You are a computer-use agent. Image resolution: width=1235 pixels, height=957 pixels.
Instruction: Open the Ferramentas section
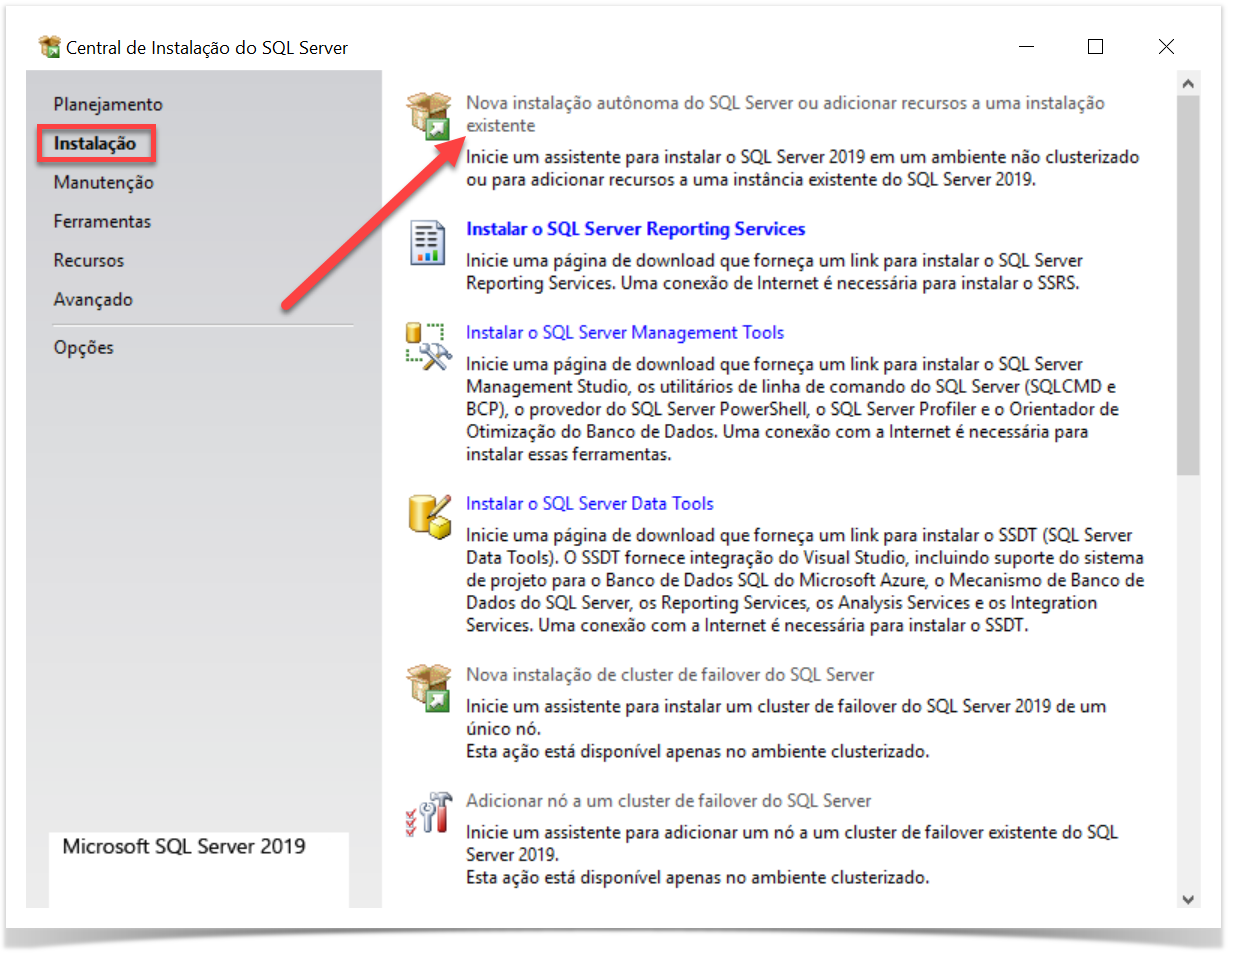pyautogui.click(x=103, y=221)
